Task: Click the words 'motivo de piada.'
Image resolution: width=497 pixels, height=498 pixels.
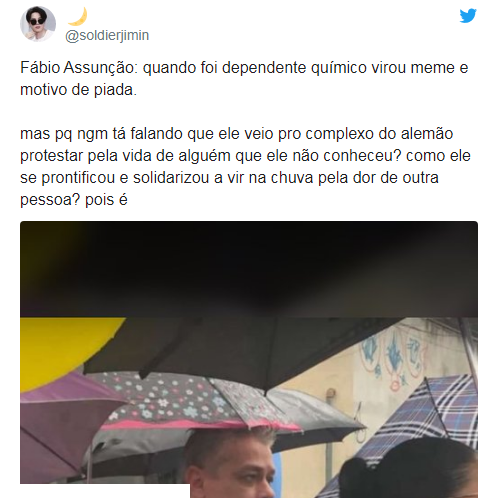Action: [78, 90]
